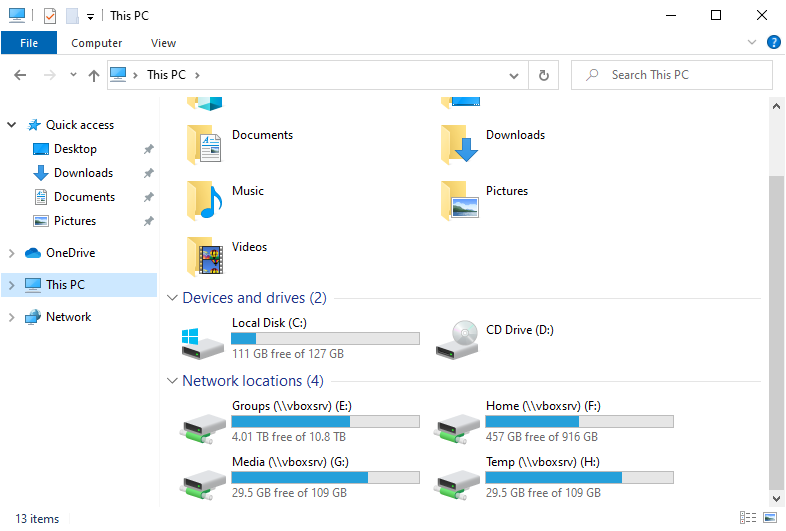Open the Computer ribbon tab

(97, 43)
